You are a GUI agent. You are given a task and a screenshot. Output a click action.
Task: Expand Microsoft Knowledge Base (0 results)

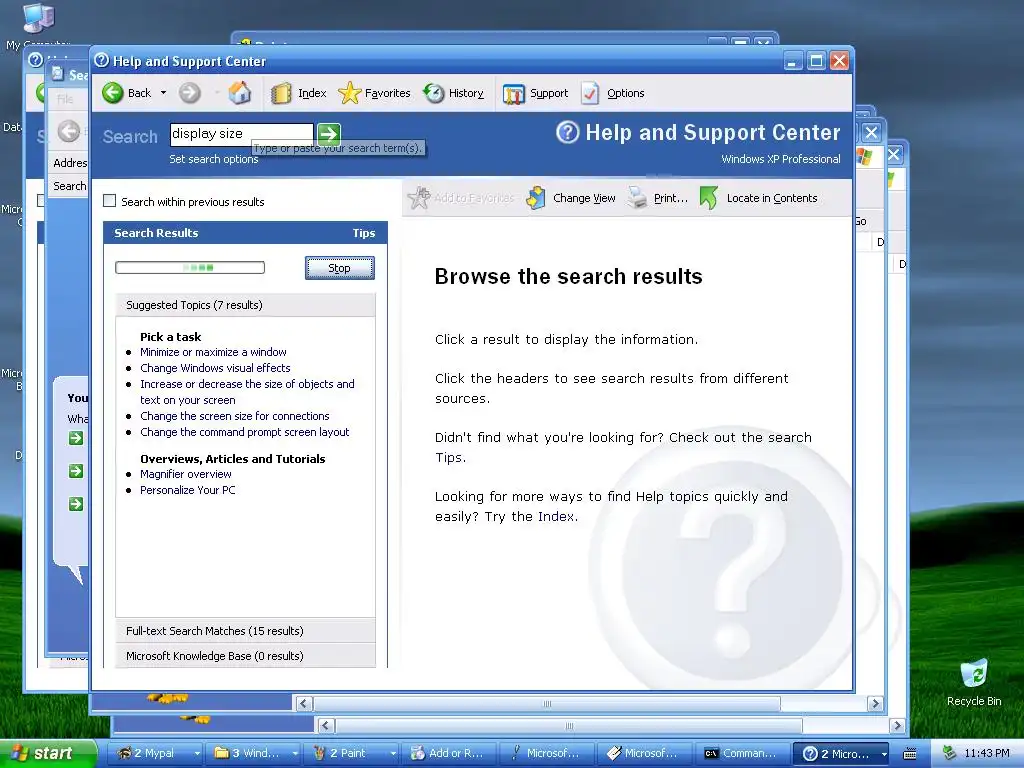click(246, 656)
